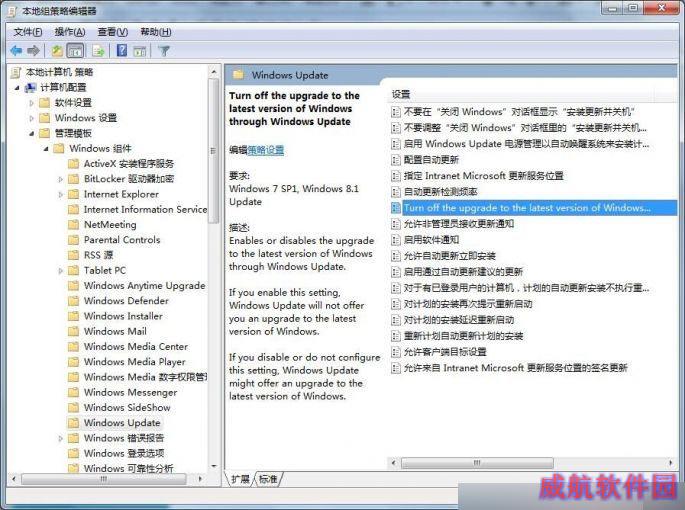
Task: Collapse the 计算机配置 node
Action: click(17, 88)
